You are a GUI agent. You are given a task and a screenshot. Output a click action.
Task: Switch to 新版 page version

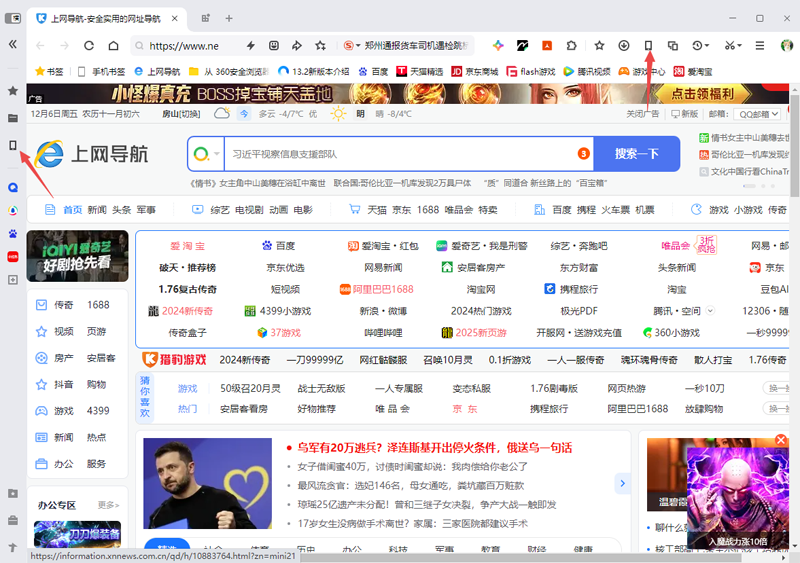(685, 114)
